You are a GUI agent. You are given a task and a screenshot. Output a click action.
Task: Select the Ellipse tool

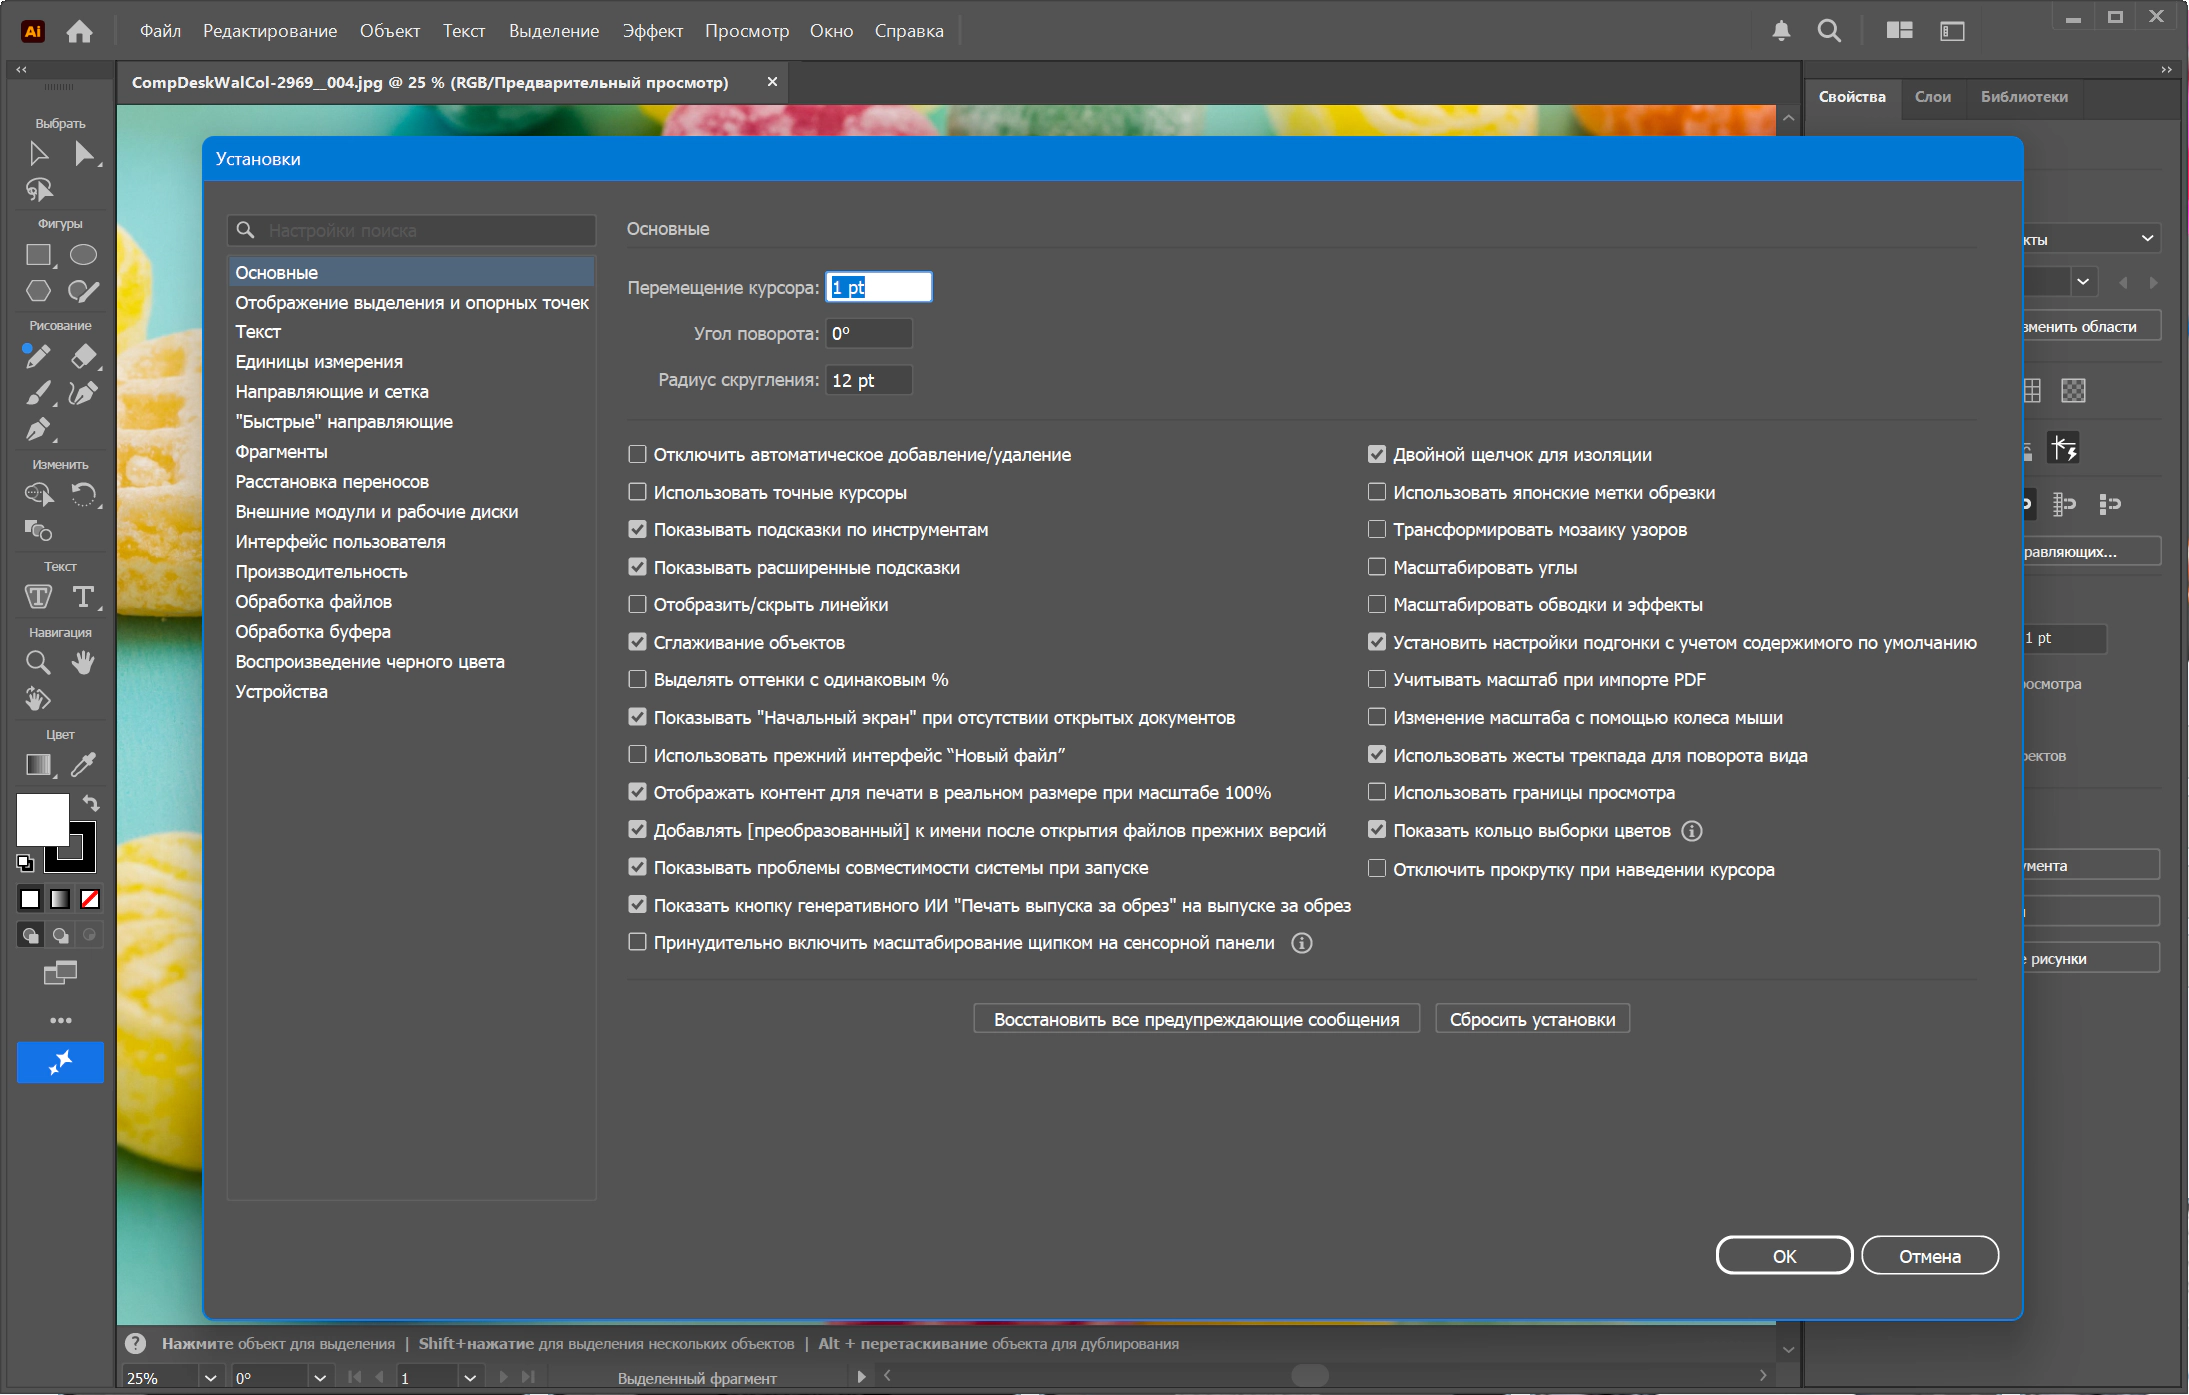click(x=84, y=255)
